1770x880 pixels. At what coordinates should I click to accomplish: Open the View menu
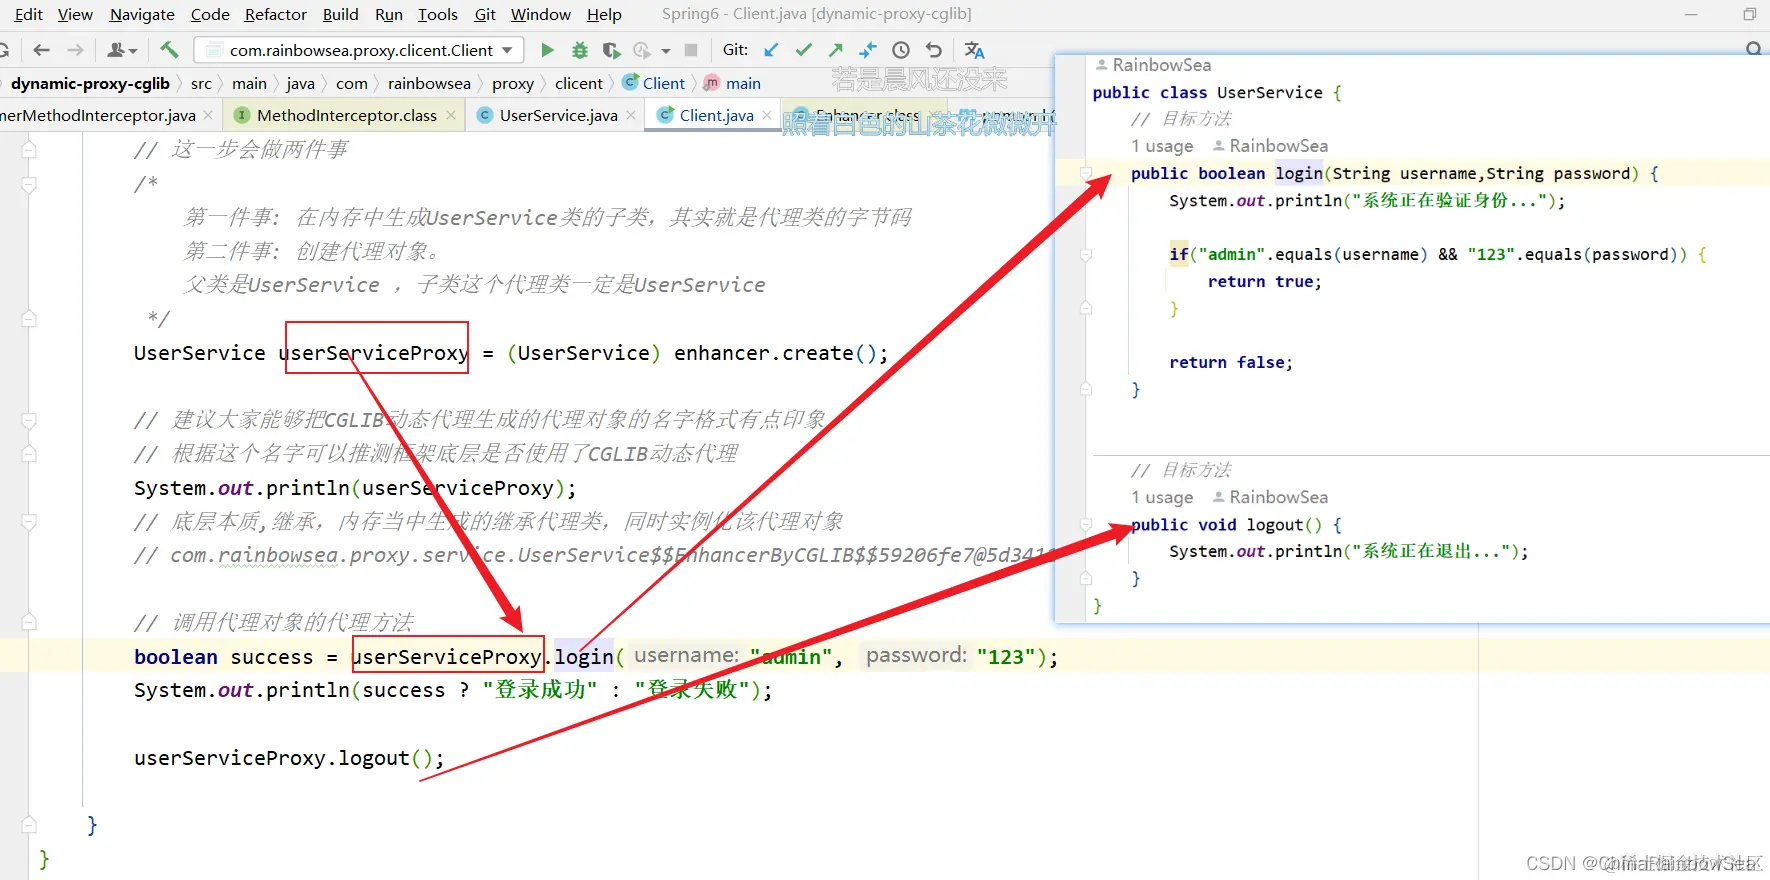click(75, 14)
